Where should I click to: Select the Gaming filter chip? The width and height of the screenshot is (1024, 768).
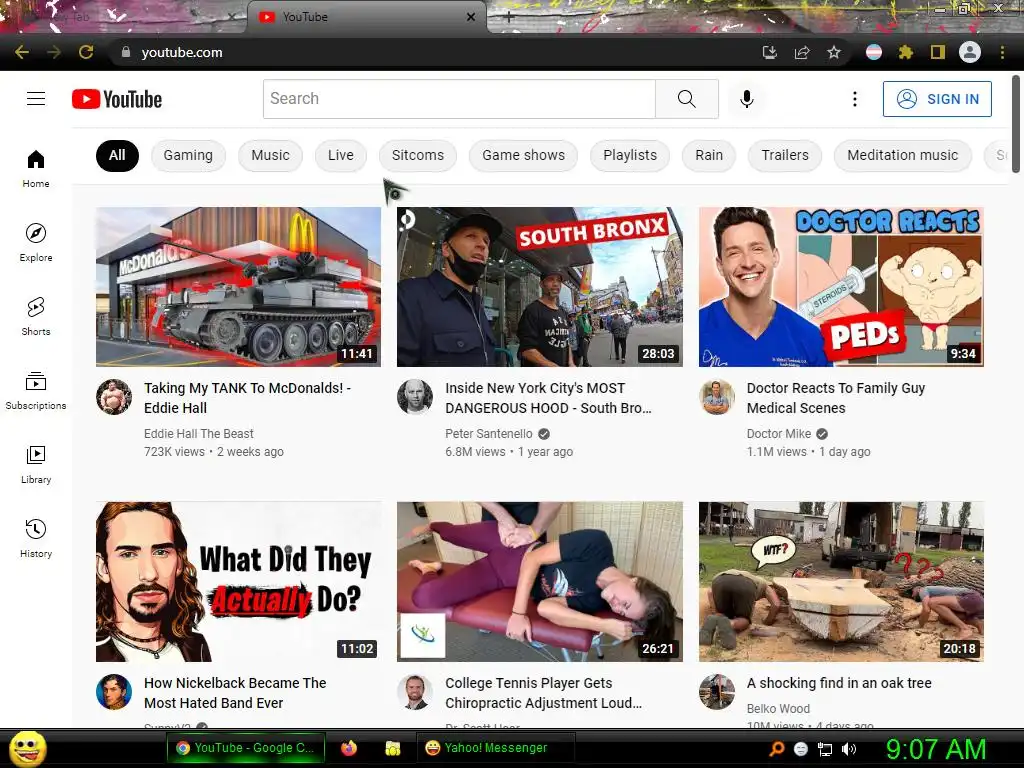[x=188, y=155]
